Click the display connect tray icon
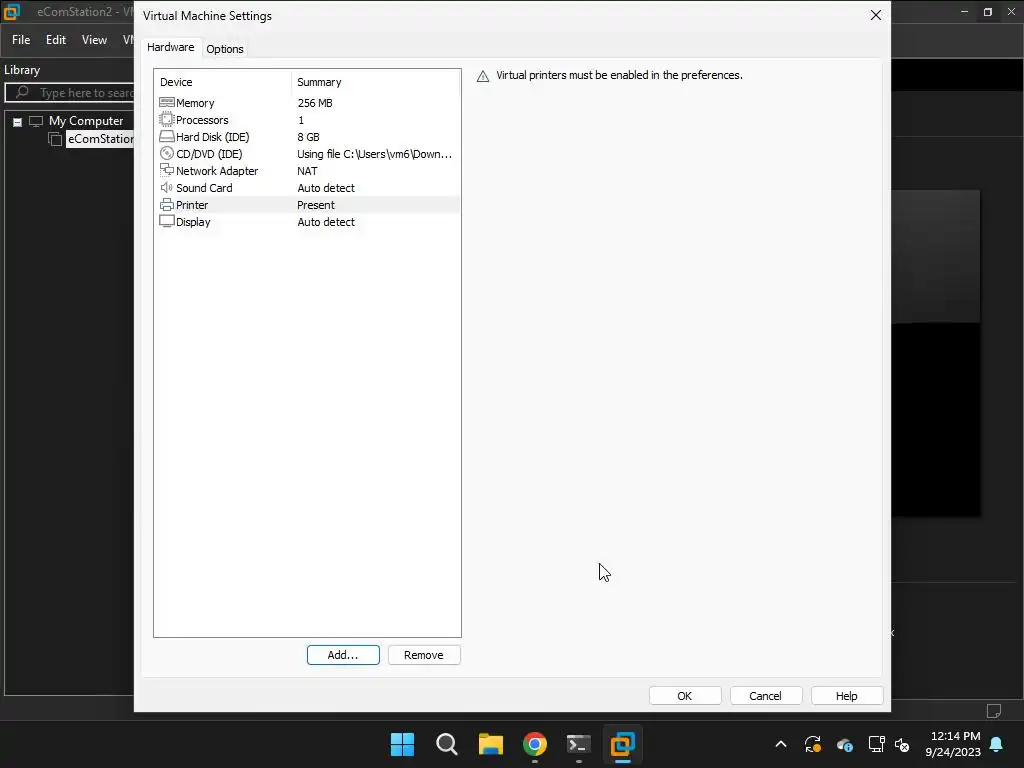Viewport: 1024px width, 768px height. [876, 744]
